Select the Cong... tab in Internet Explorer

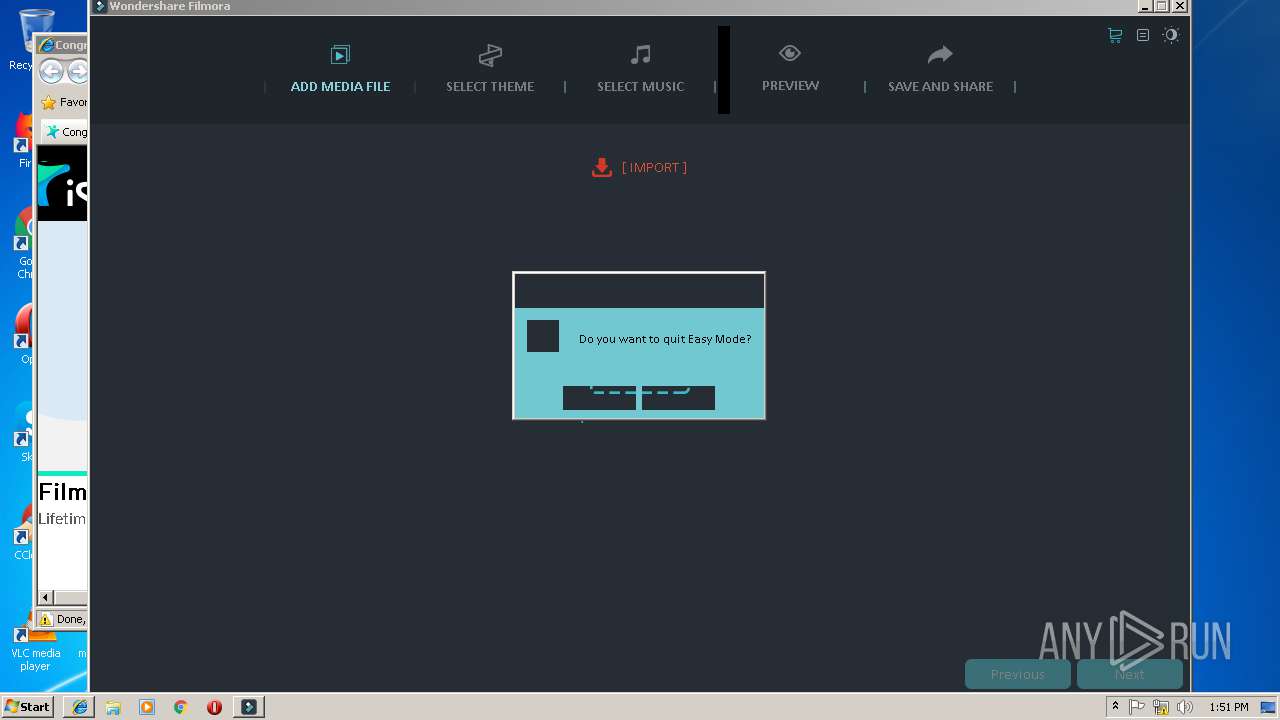point(65,131)
